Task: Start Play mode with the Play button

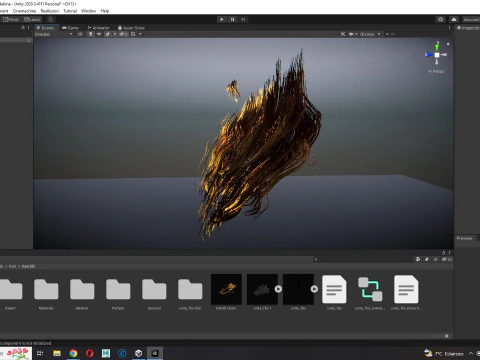Action: coord(222,19)
